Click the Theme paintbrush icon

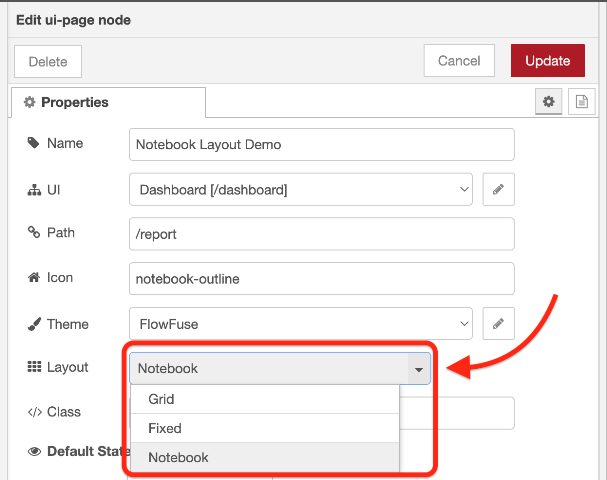(x=34, y=324)
